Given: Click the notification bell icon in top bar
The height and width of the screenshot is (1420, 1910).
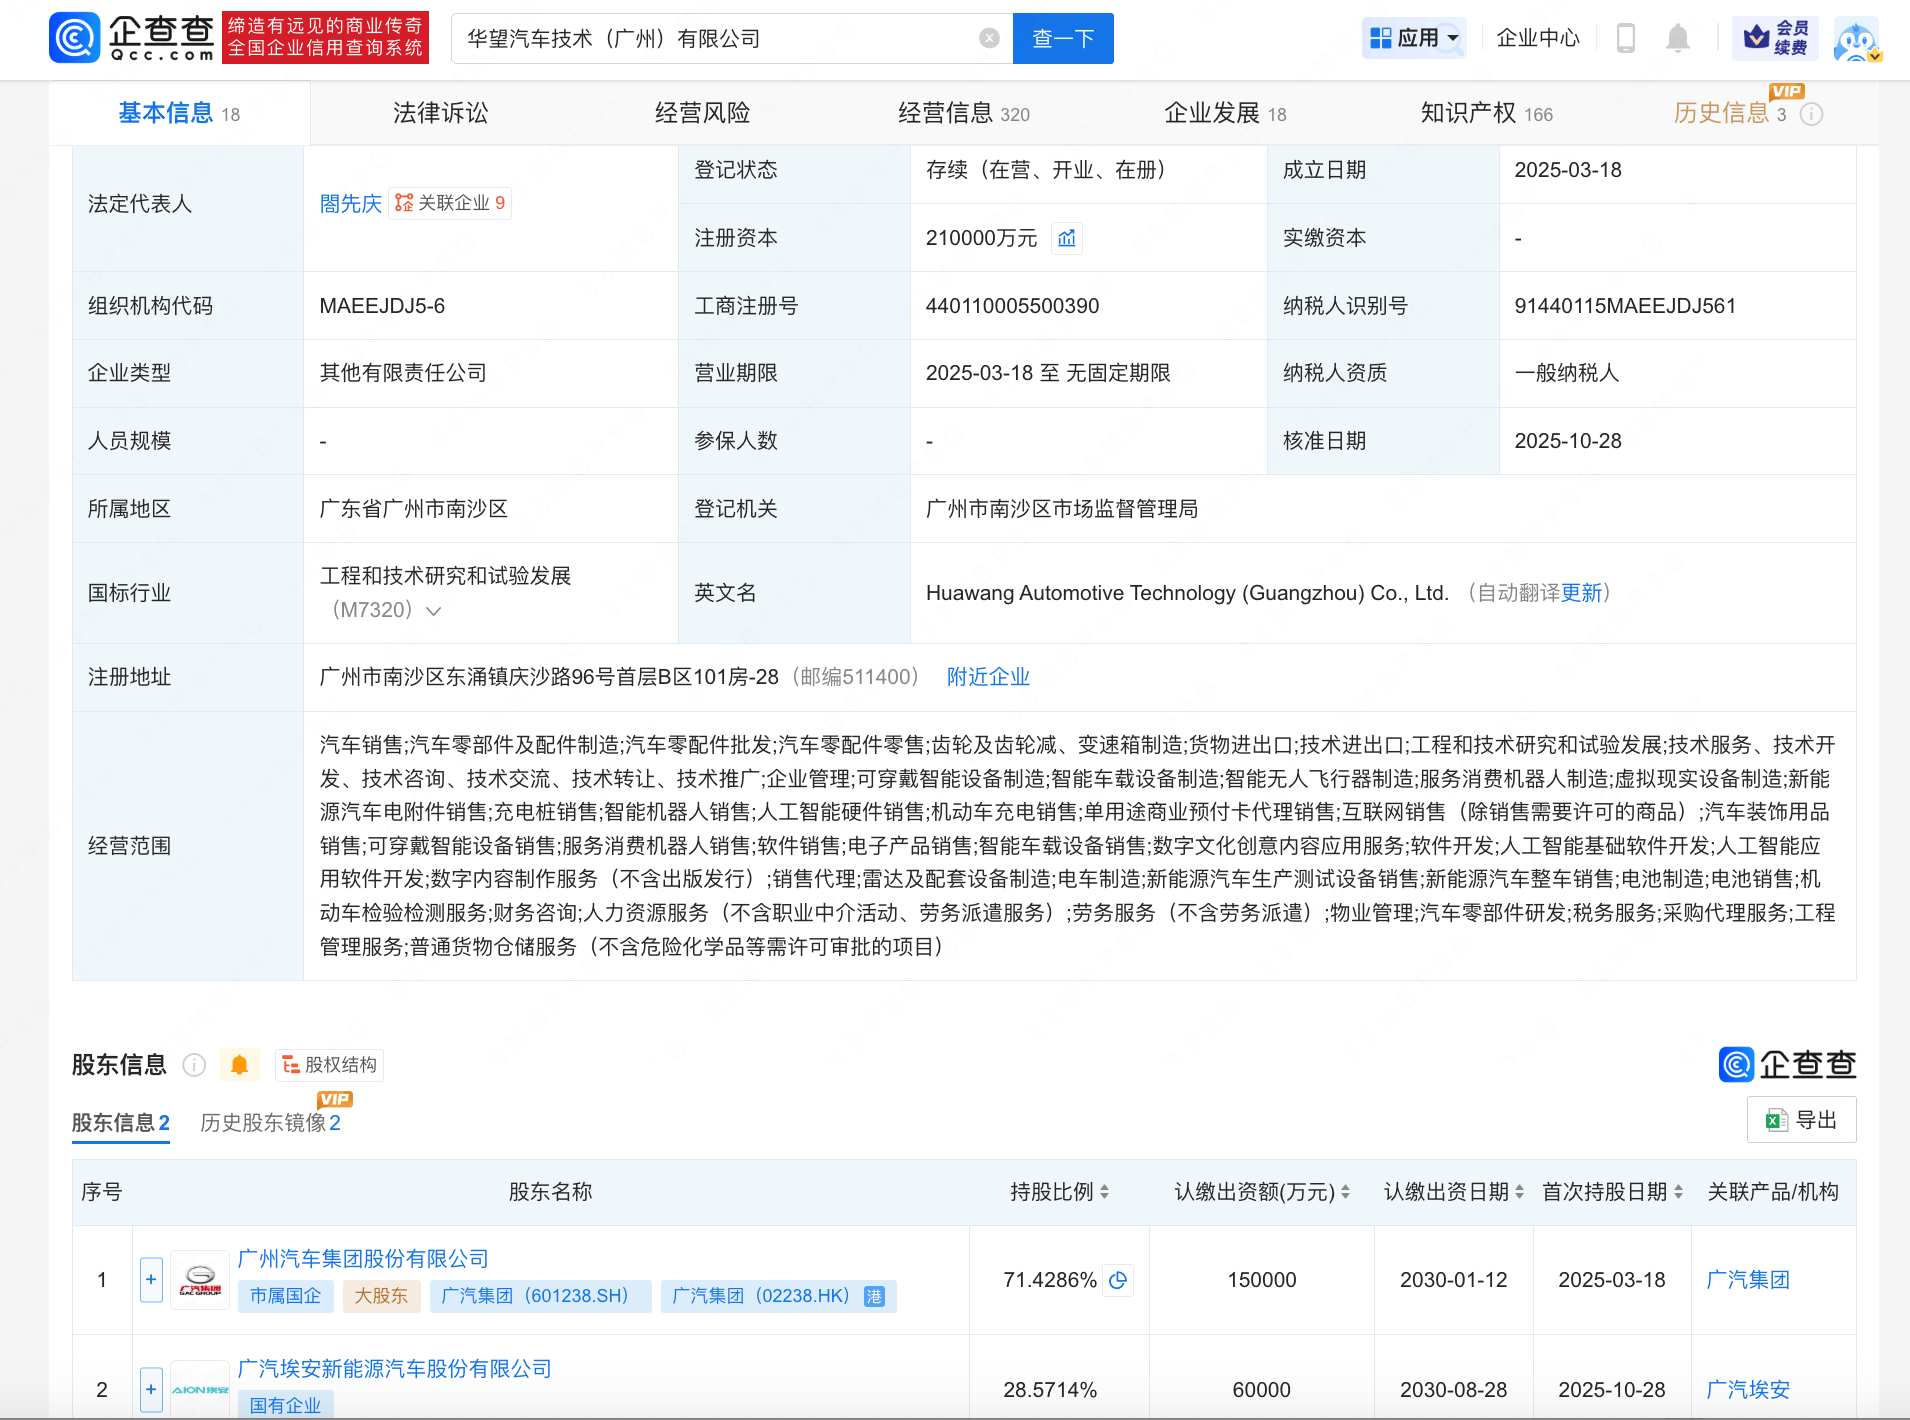Looking at the screenshot, I should (1677, 38).
